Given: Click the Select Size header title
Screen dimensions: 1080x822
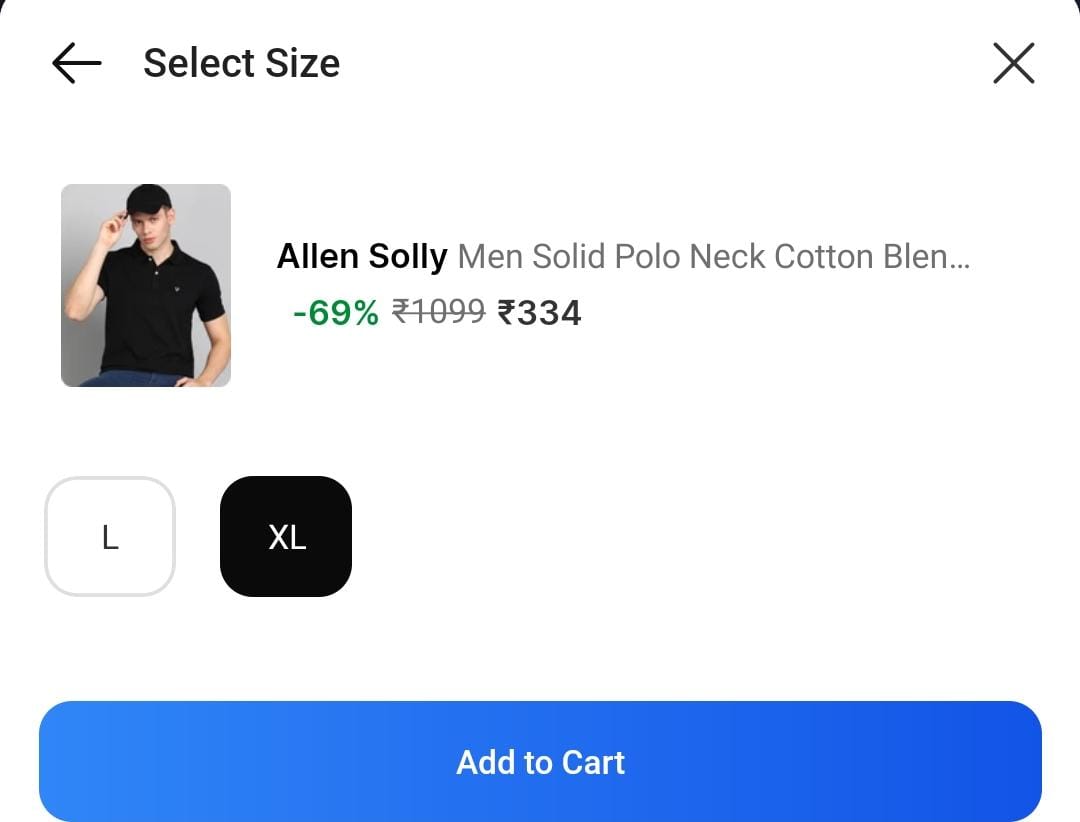Looking at the screenshot, I should click(x=241, y=64).
